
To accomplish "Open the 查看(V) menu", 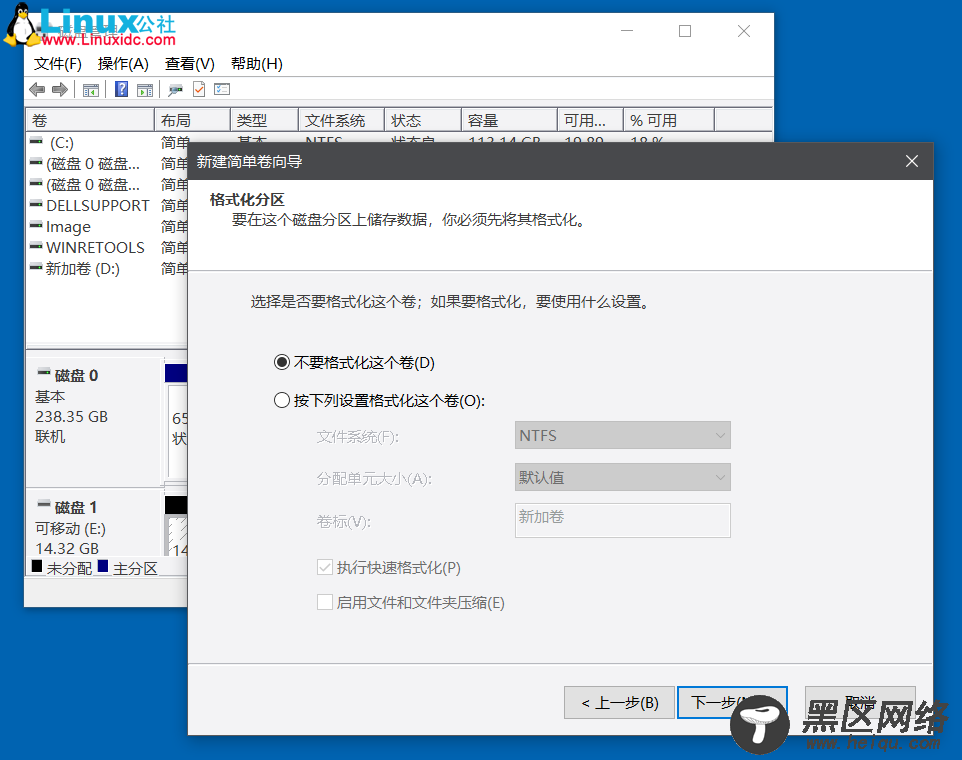I will (x=190, y=64).
